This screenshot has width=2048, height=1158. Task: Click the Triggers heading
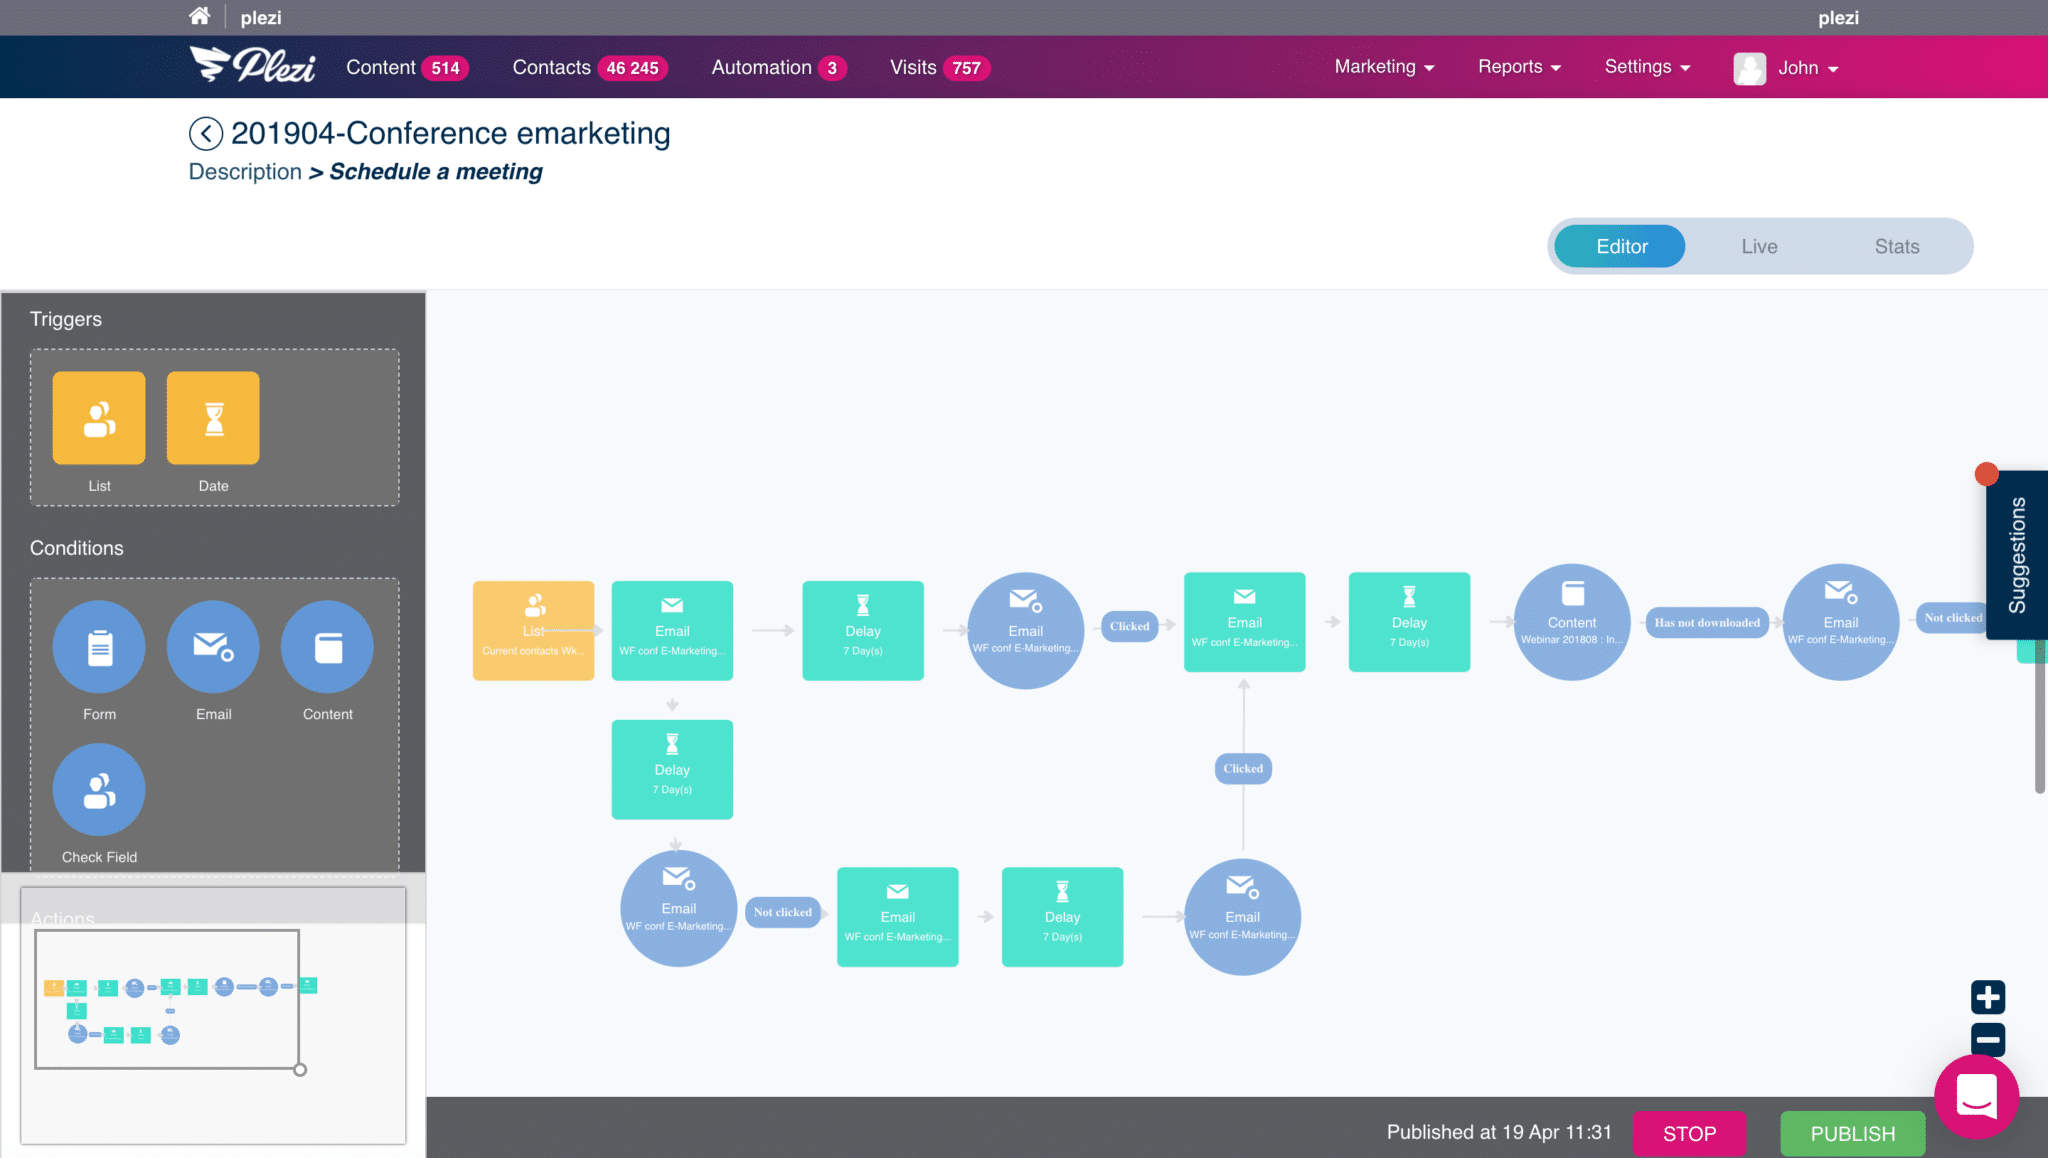(66, 319)
